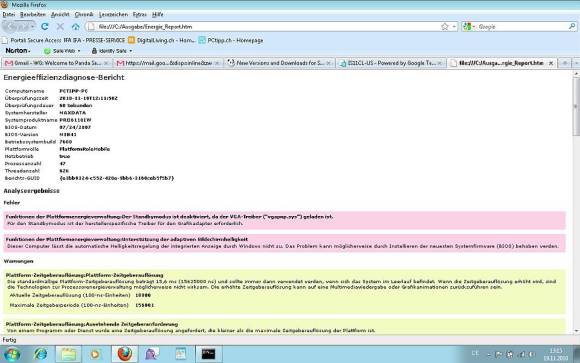This screenshot has height=363, width=580.
Task: Click the Identity Safe padlock icon
Action: point(94,51)
